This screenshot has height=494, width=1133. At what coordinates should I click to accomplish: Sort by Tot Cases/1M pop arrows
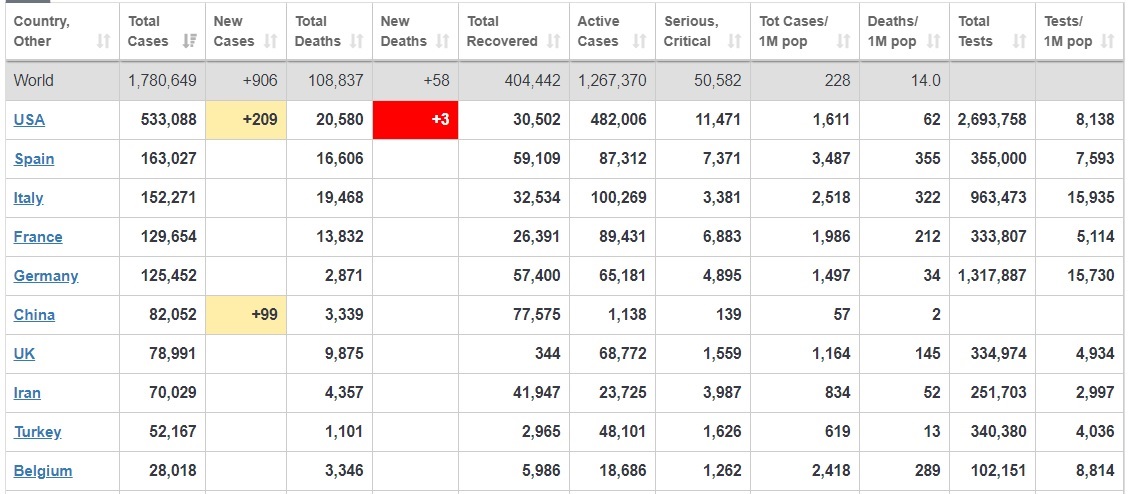pyautogui.click(x=843, y=41)
